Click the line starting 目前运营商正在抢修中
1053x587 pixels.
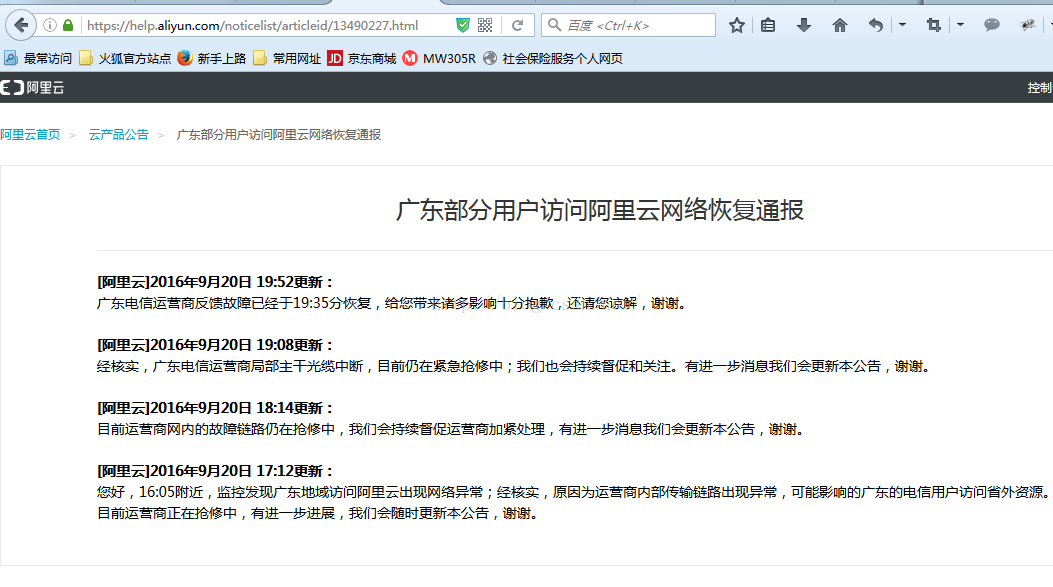pyautogui.click(x=319, y=514)
